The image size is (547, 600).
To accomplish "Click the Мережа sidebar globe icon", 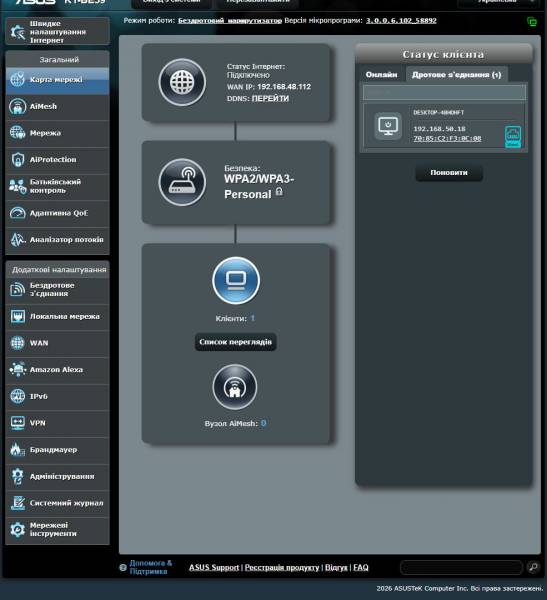I will (x=18, y=133).
